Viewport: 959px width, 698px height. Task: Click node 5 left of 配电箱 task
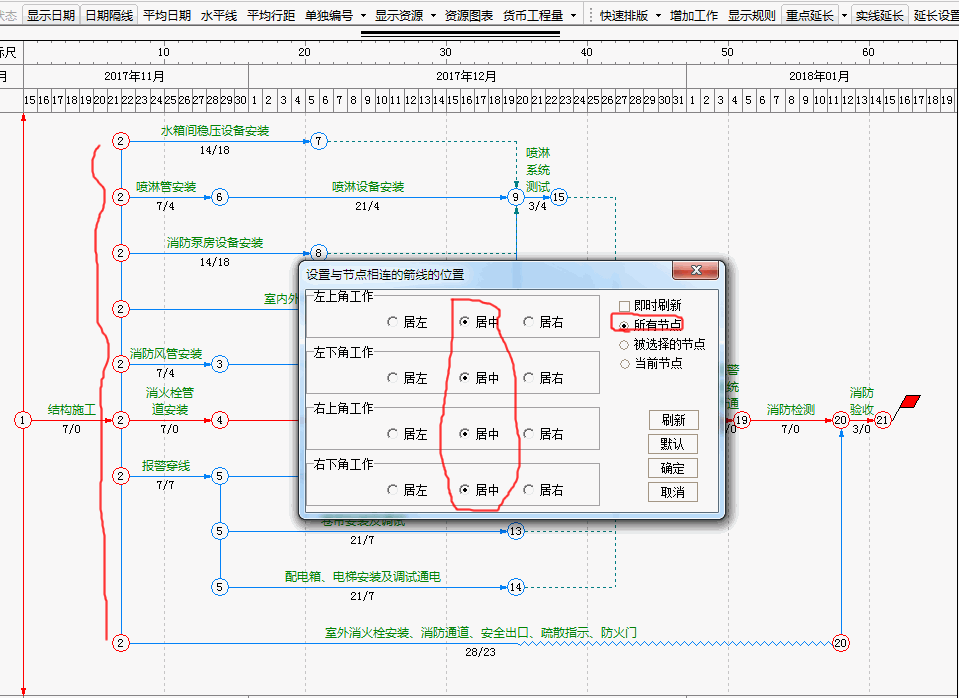[220, 587]
